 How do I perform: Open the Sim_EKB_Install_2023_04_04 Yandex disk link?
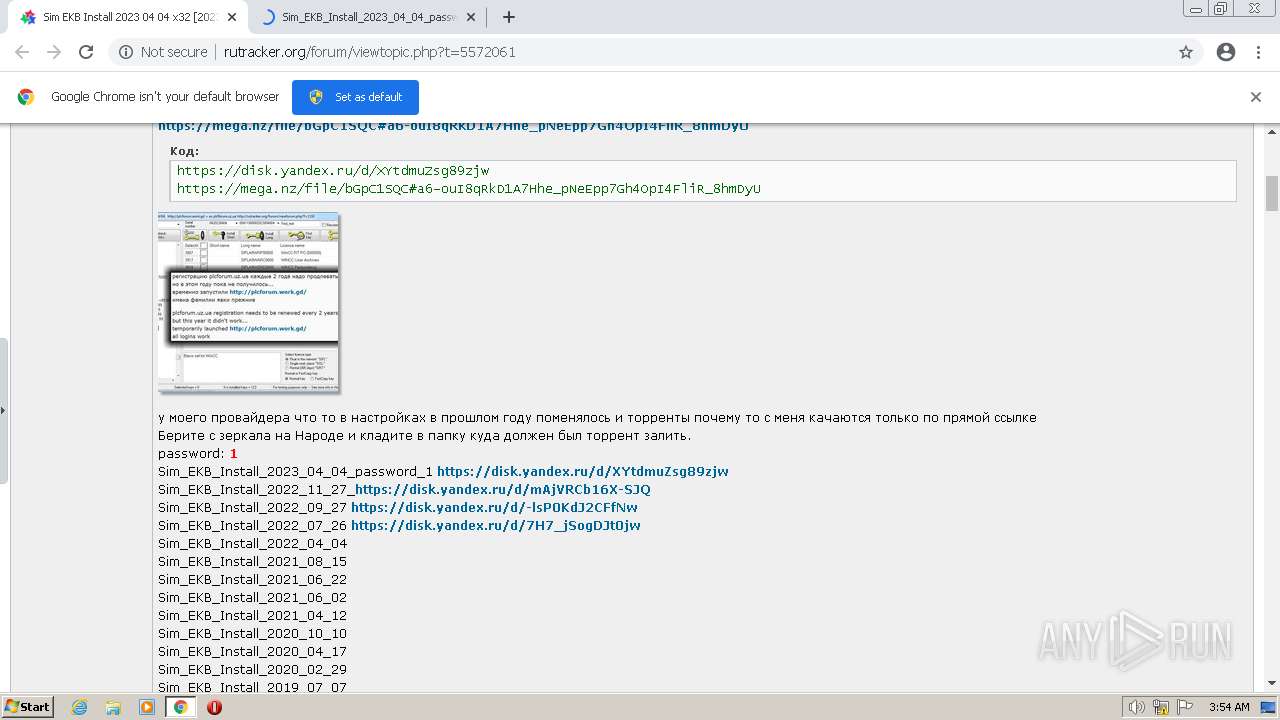pos(582,471)
